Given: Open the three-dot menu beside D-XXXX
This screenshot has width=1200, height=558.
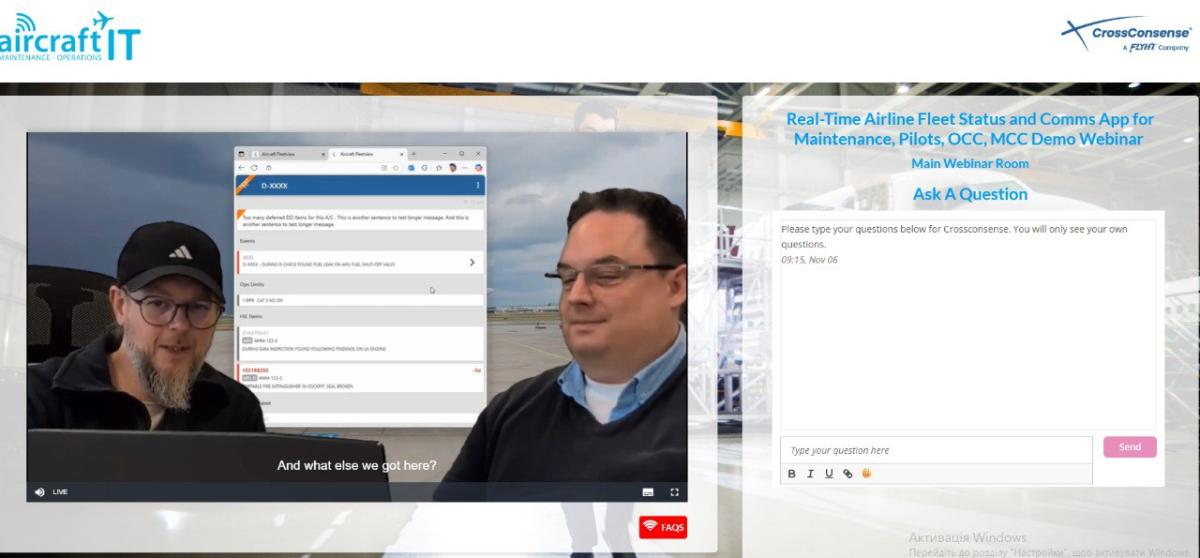Looking at the screenshot, I should pyautogui.click(x=477, y=185).
